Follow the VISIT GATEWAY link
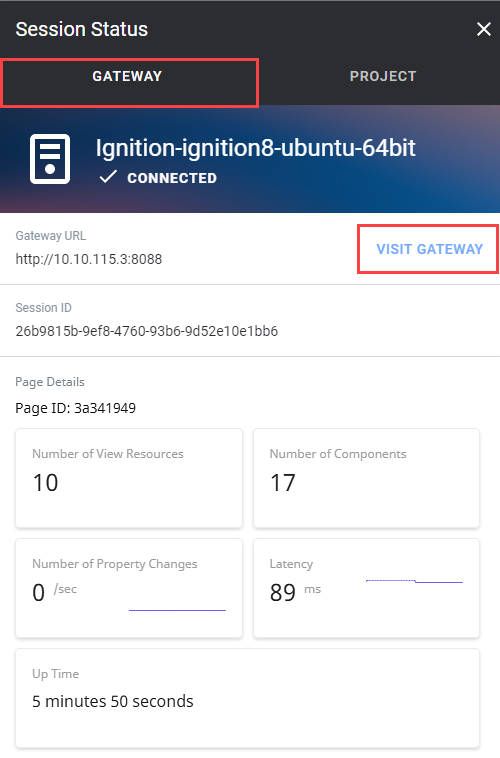Screen dimensions: 500x758 (x=429, y=249)
